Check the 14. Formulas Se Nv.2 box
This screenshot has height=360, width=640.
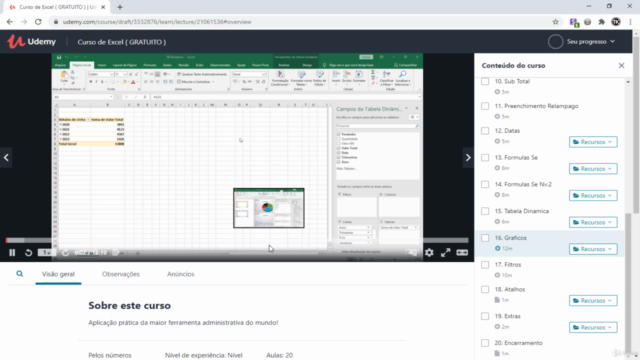[485, 184]
